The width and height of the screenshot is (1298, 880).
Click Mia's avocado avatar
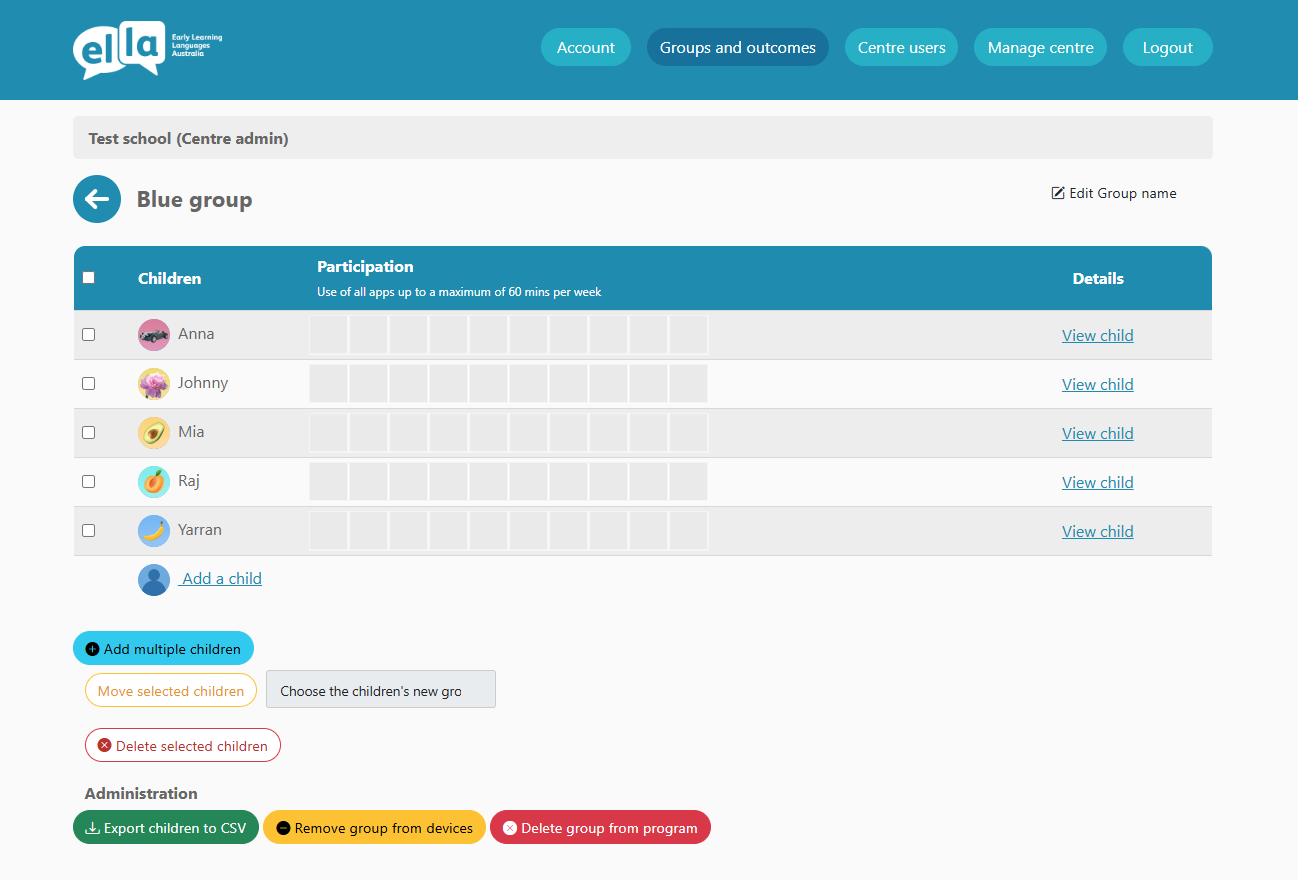pos(154,433)
